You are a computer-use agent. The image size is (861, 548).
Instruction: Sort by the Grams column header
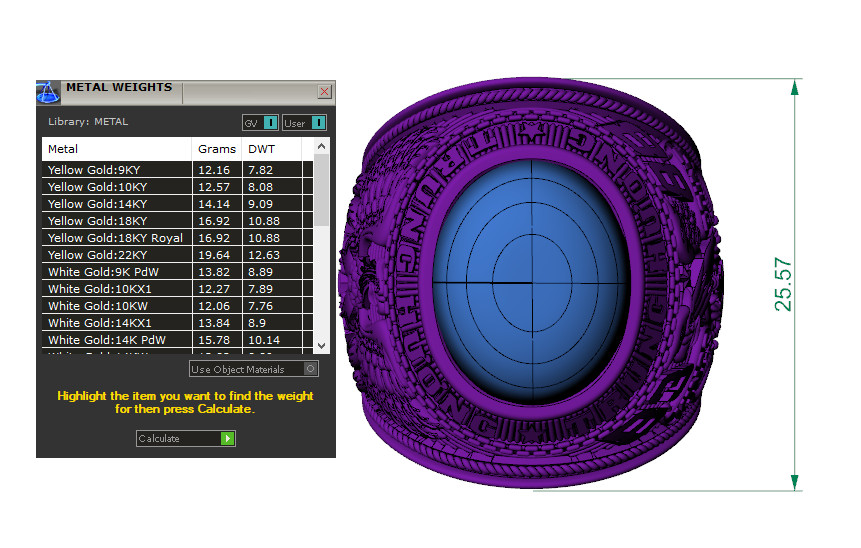[x=217, y=149]
